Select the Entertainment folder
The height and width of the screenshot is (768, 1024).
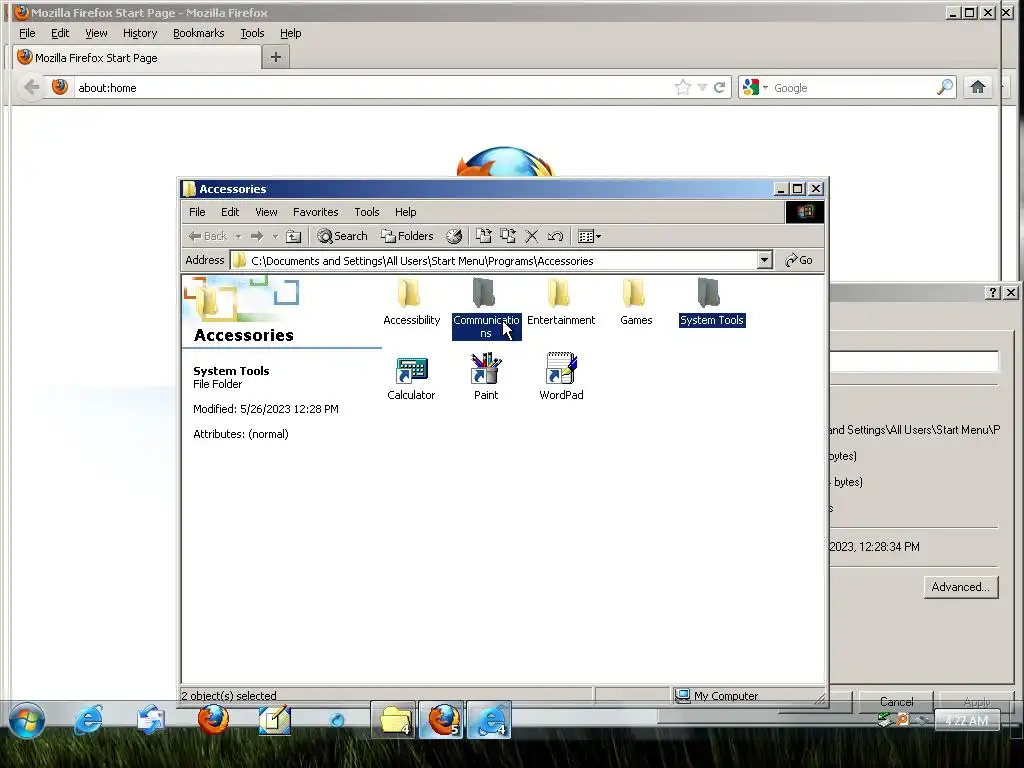coord(561,302)
